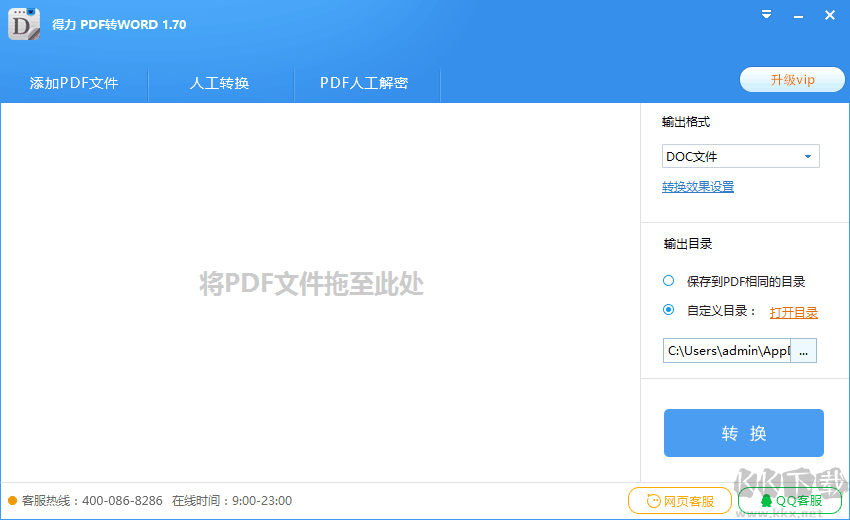Image resolution: width=850 pixels, height=520 pixels.
Task: Open the title bar dropdown menu icon
Action: pyautogui.click(x=766, y=15)
